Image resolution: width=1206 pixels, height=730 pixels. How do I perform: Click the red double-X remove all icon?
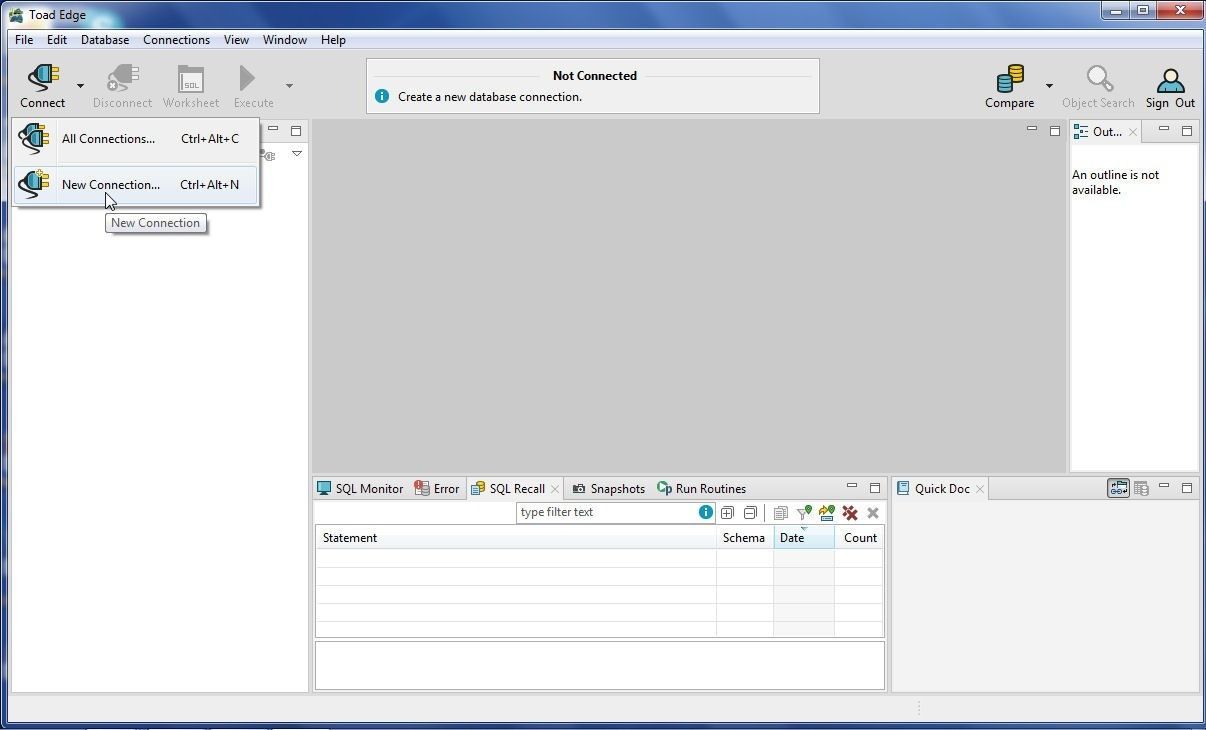[x=850, y=513]
